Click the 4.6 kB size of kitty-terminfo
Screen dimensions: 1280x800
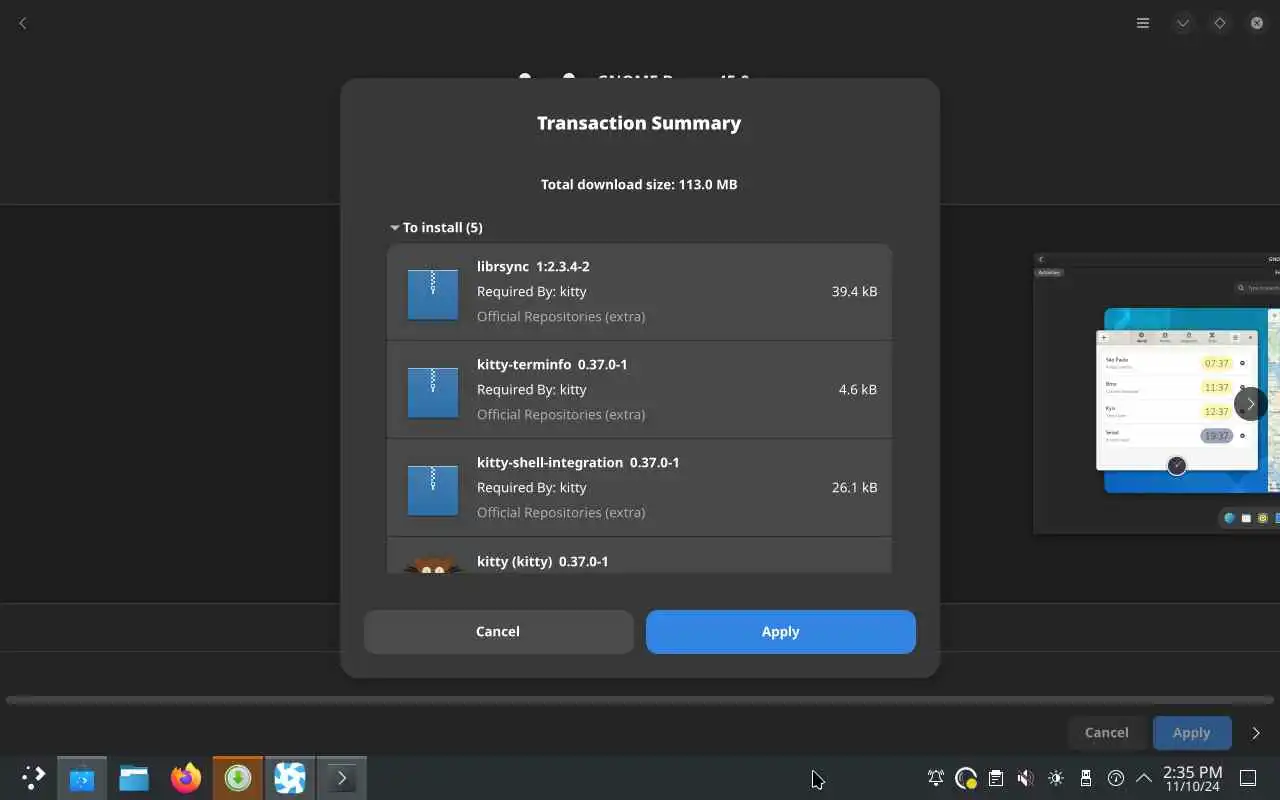click(x=858, y=389)
